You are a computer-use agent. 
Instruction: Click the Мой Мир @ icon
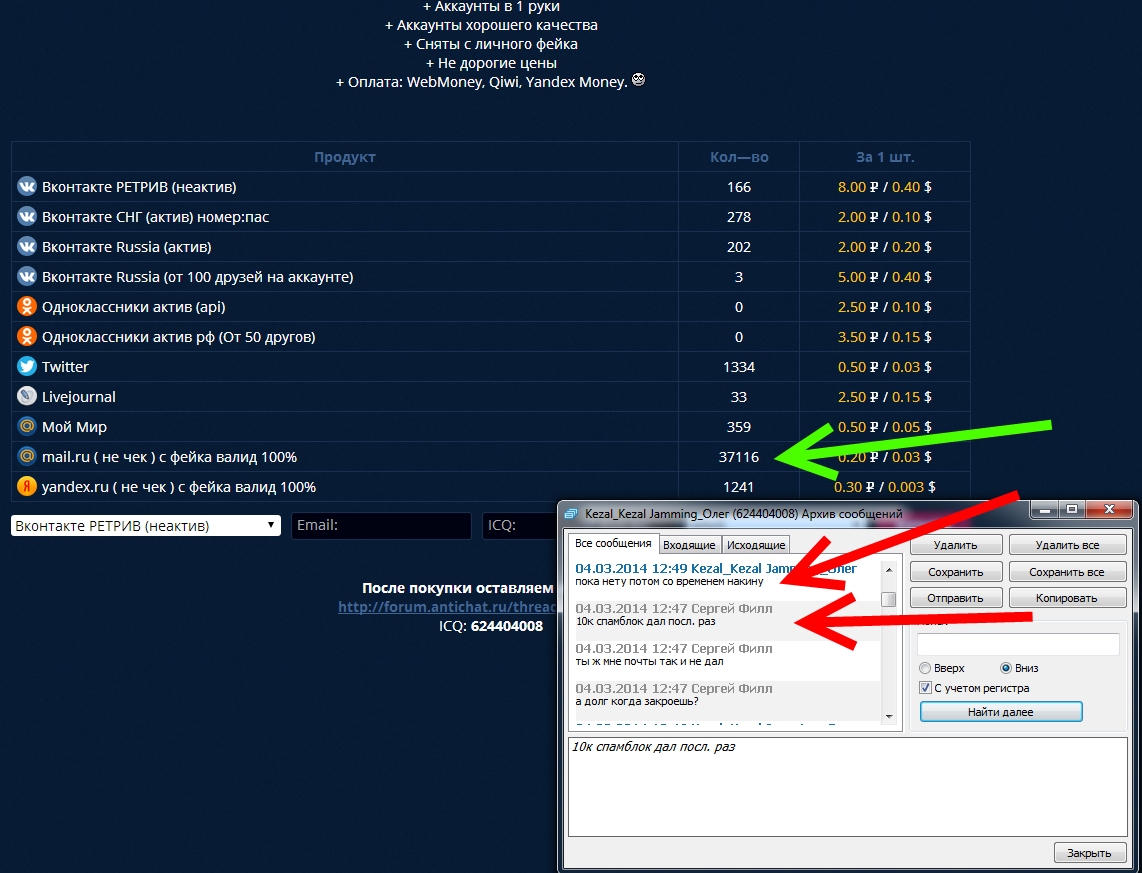tap(27, 426)
